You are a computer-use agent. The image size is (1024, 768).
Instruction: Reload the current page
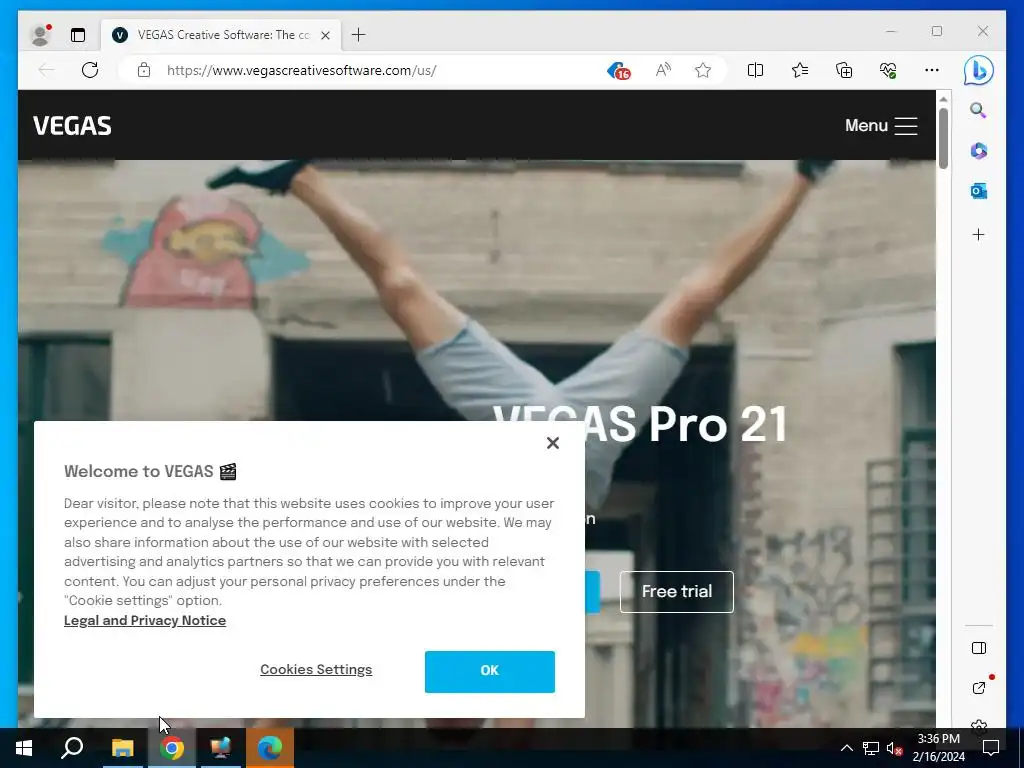click(x=90, y=71)
